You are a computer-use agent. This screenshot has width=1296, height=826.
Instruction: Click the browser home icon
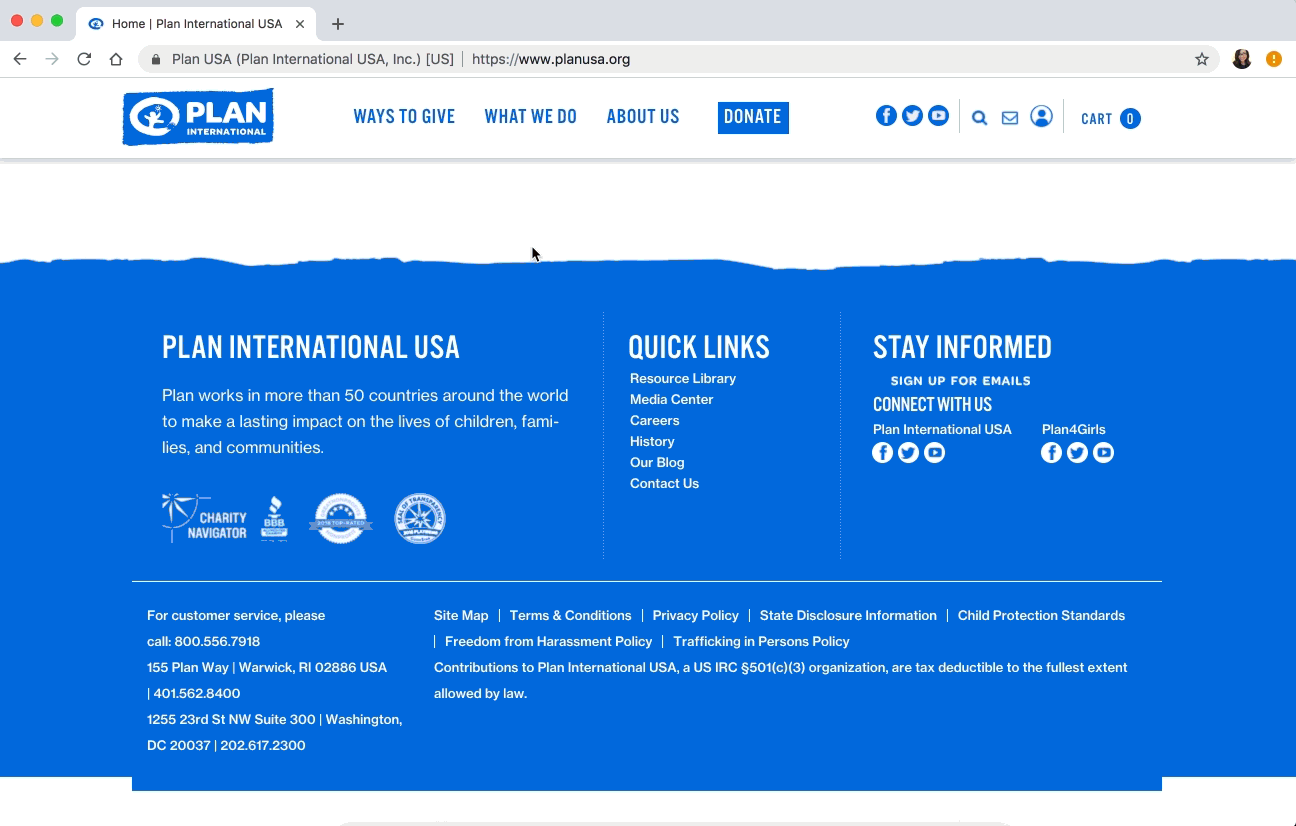(116, 59)
